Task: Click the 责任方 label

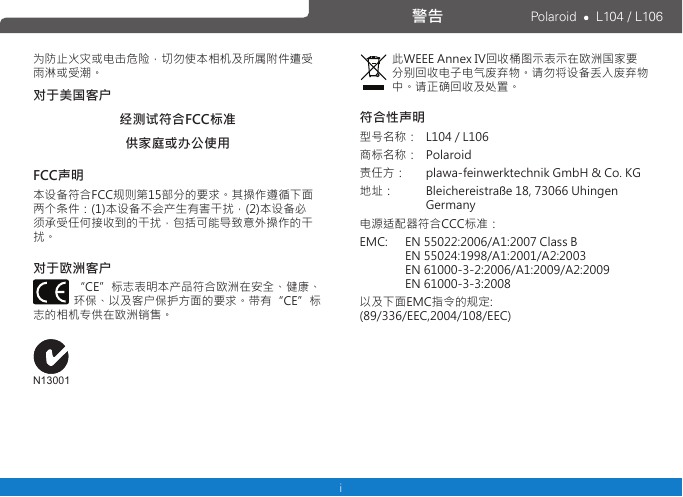Action: [x=382, y=173]
